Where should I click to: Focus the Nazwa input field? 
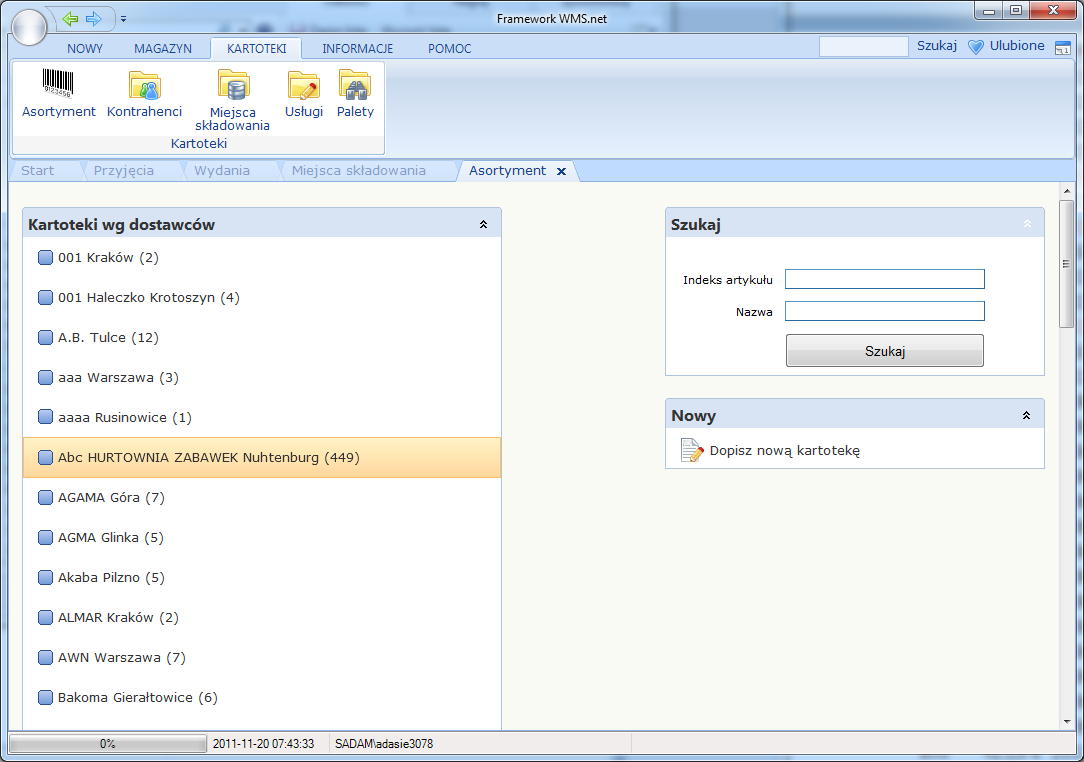(884, 311)
